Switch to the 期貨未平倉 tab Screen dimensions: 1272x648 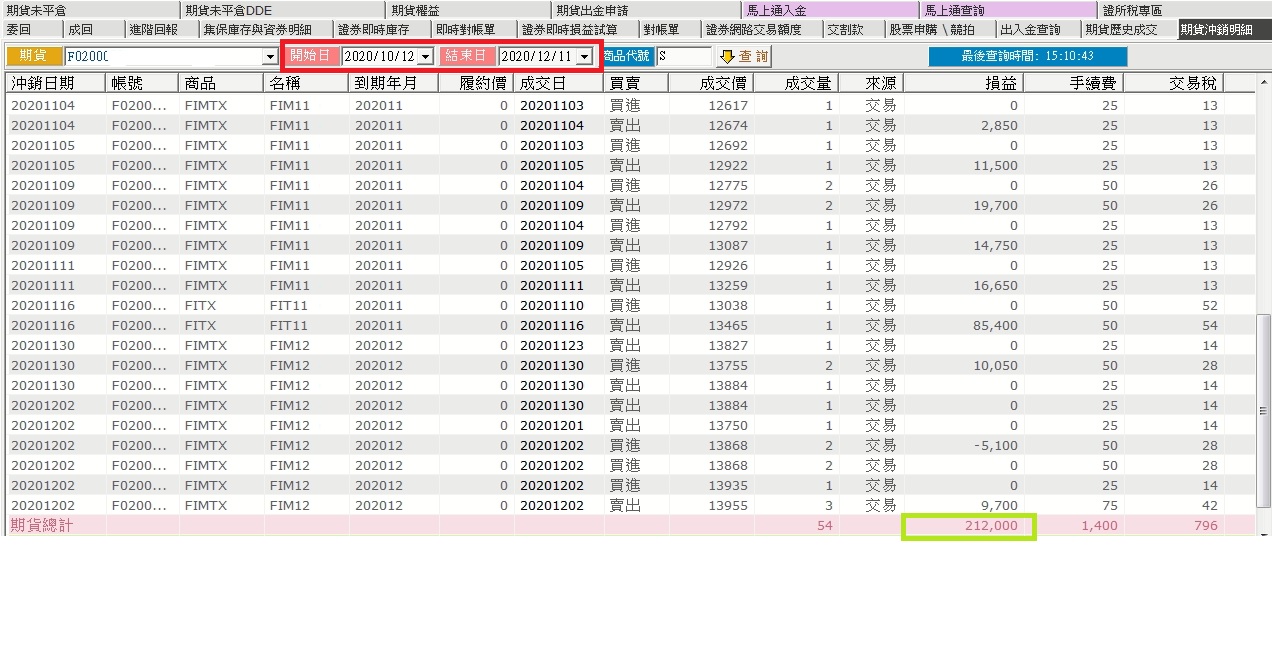tap(90, 10)
